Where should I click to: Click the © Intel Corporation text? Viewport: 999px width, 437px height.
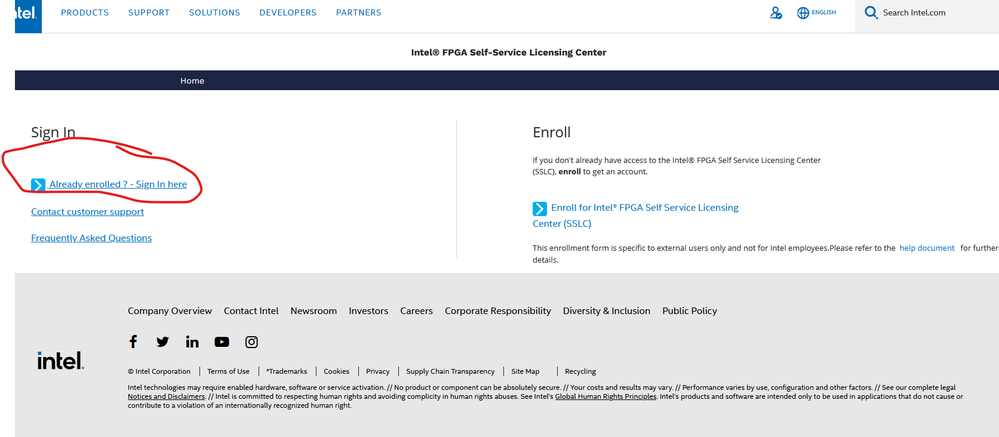click(x=159, y=371)
